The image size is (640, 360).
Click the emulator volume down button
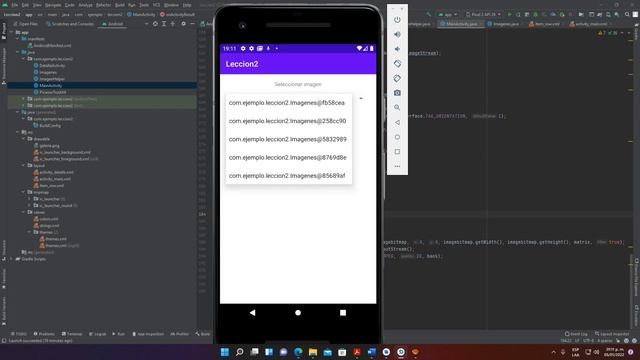(397, 49)
